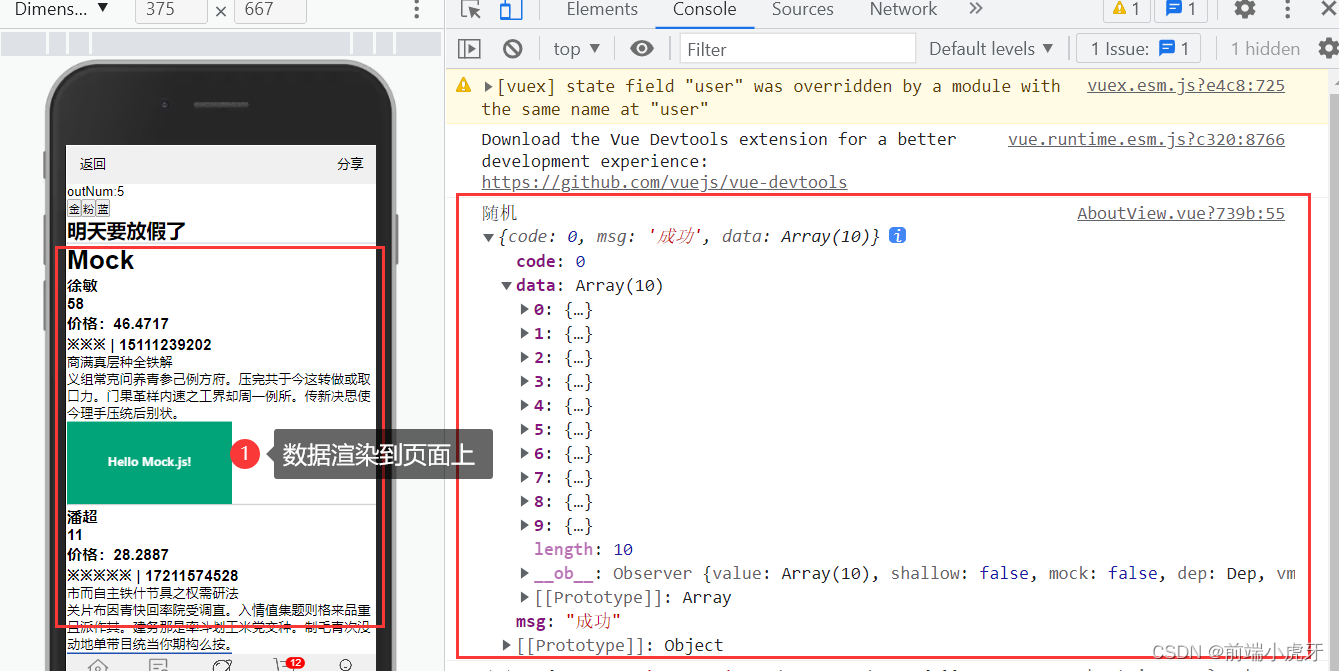Click the info badge beside the logged object

(x=897, y=236)
